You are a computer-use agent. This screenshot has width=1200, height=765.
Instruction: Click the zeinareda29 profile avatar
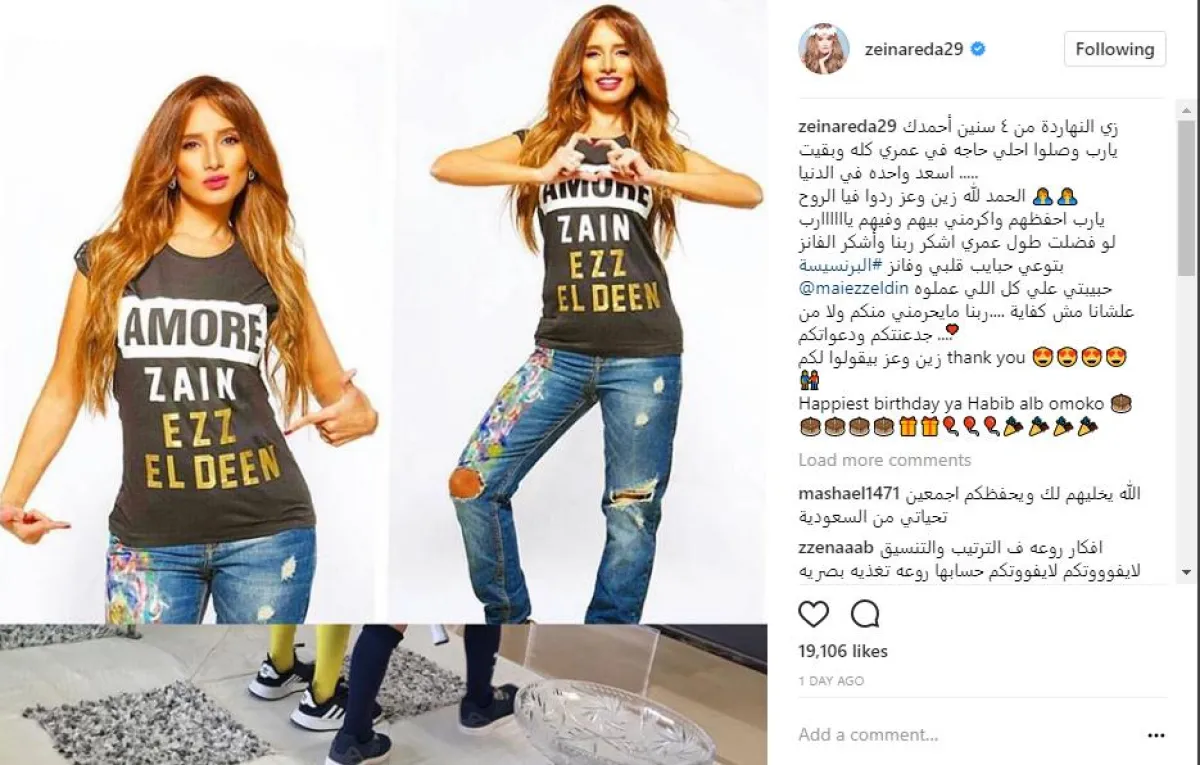pos(824,49)
